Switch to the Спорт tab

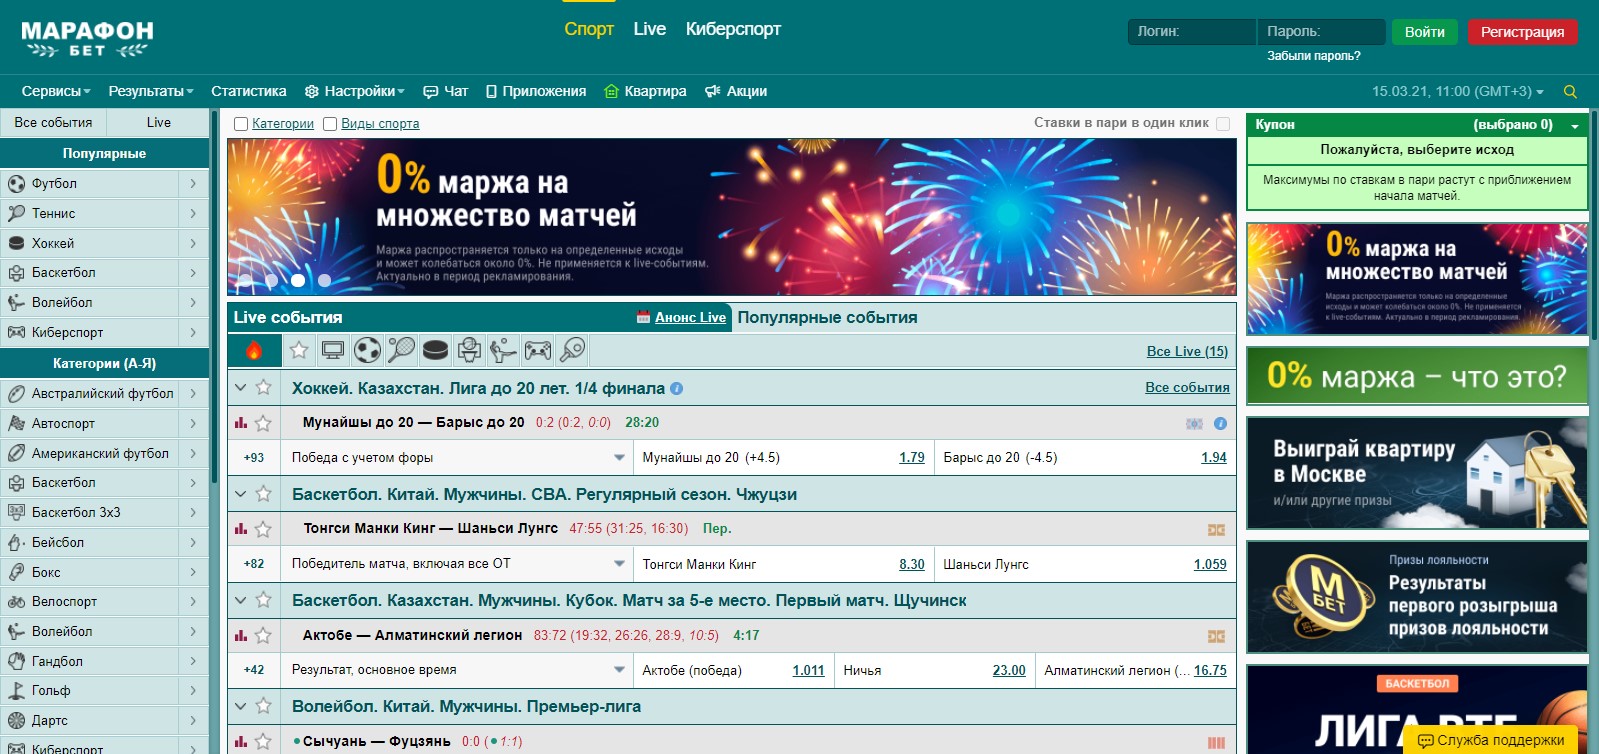pyautogui.click(x=589, y=29)
